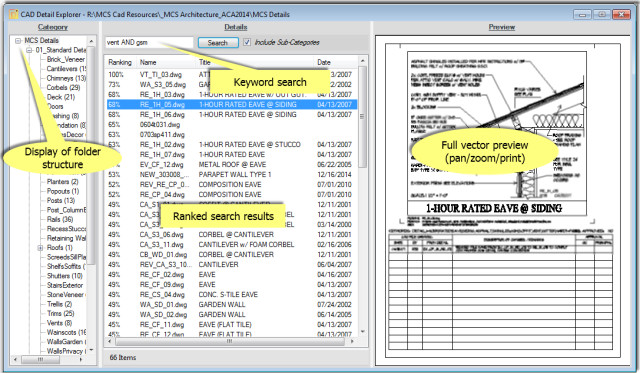The height and width of the screenshot is (373, 640).
Task: Maximize the CAD Detail Explorer window
Action: click(602, 15)
